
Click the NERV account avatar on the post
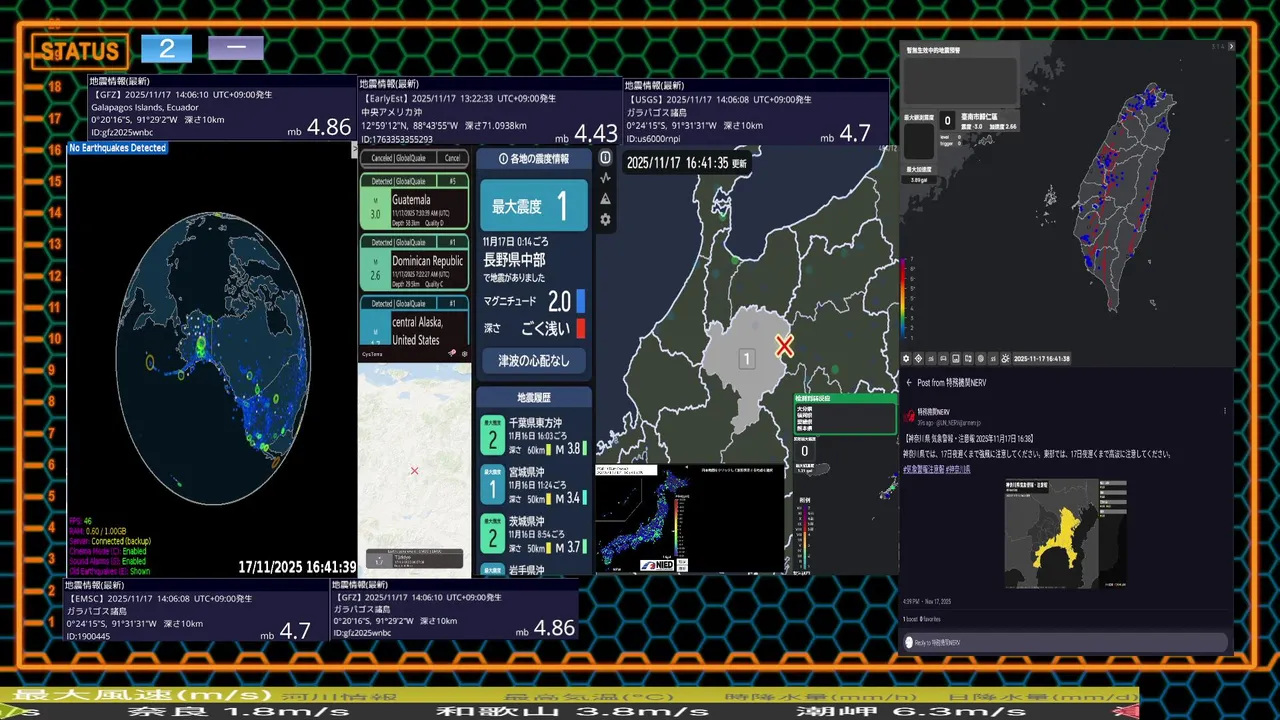[x=909, y=416]
